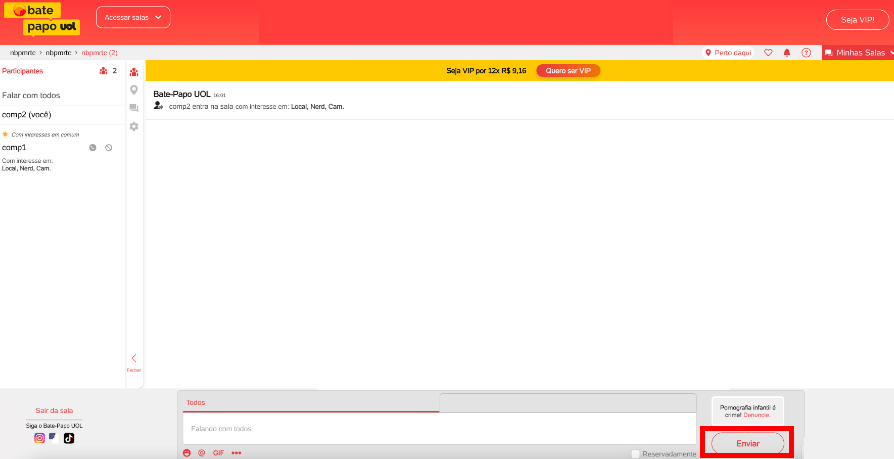Expand the Minhas Salas menu

[x=858, y=52]
